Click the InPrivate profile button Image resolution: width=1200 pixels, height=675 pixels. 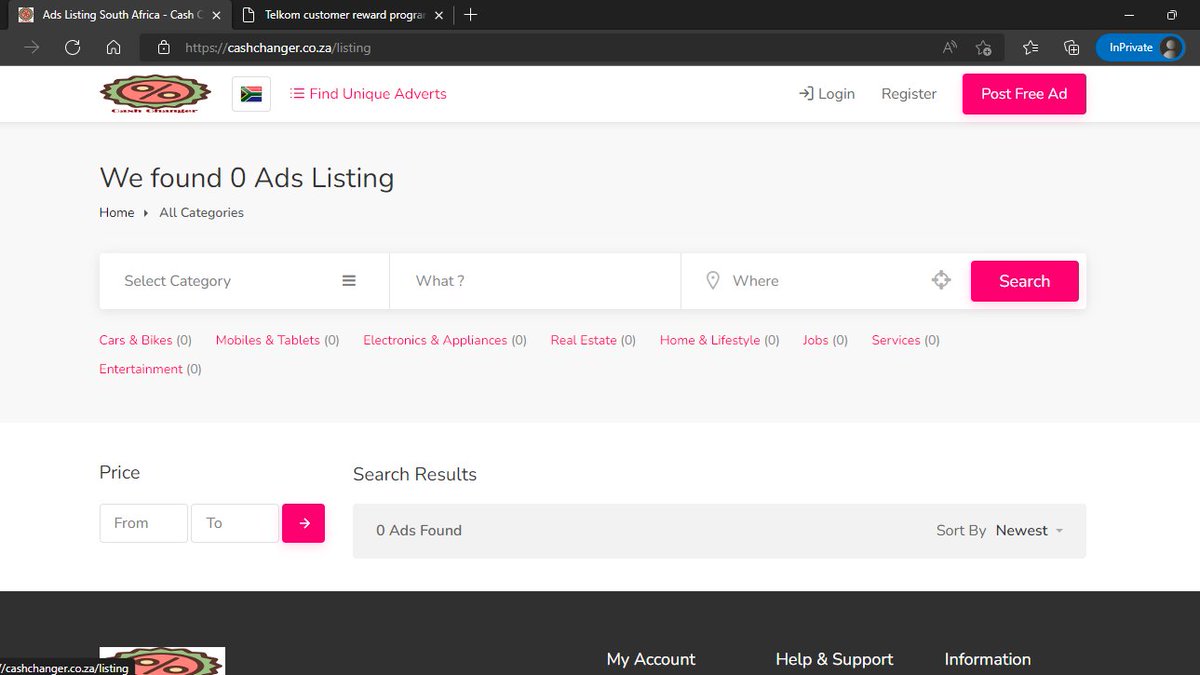1141,47
